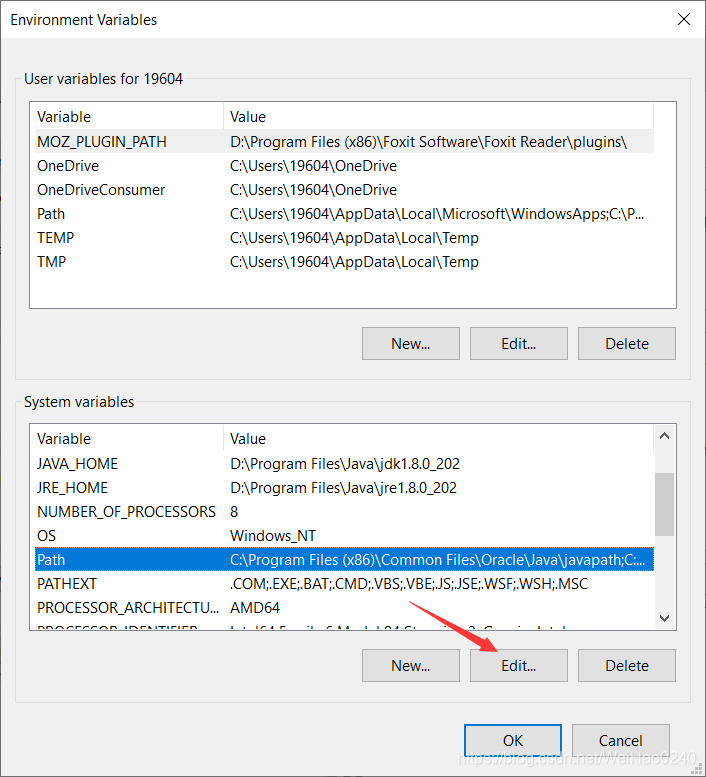Close the Environment Variables dialog
Image resolution: width=706 pixels, height=777 pixels.
tap(684, 19)
